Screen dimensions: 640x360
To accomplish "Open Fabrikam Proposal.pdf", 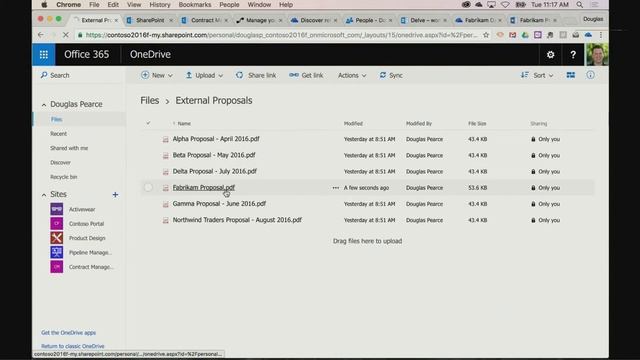I will point(204,187).
